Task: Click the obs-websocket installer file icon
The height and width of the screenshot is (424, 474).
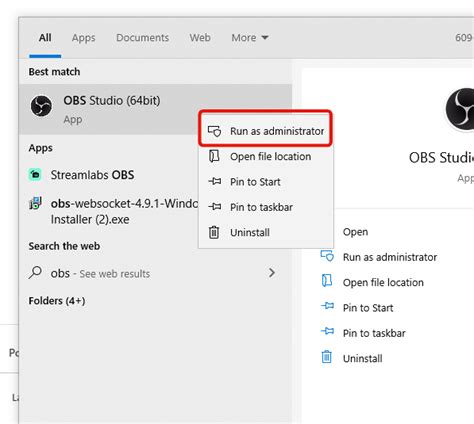Action: [35, 203]
